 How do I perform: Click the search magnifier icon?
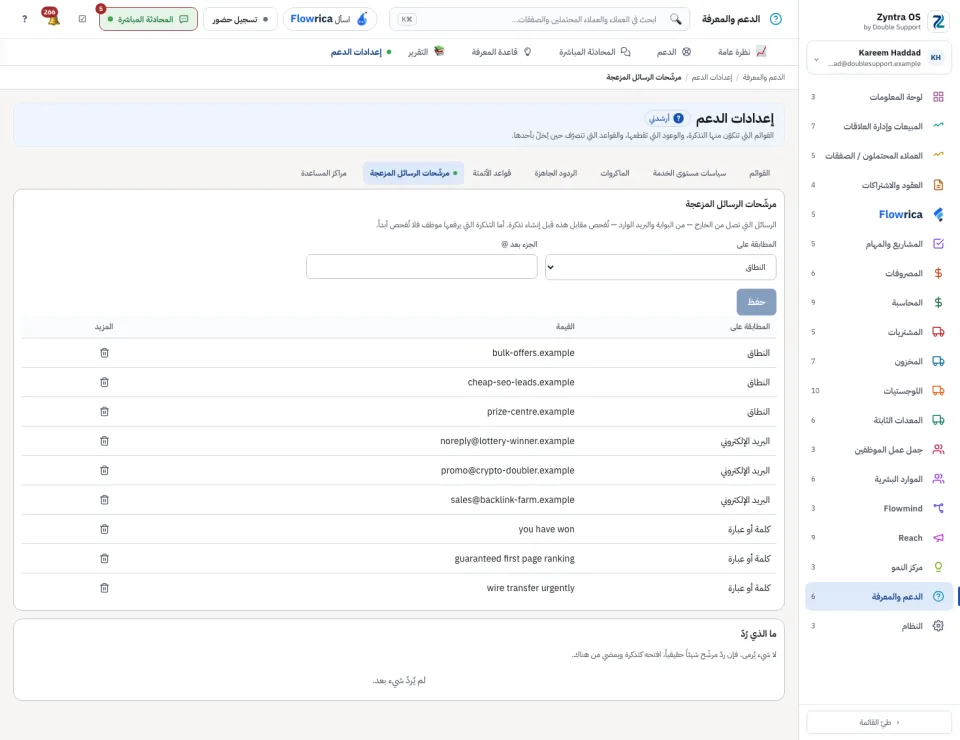tap(675, 19)
